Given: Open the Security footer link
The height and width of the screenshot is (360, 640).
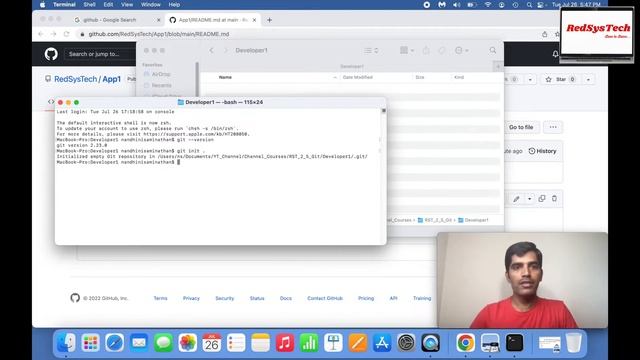Looking at the screenshot, I should (x=224, y=298).
